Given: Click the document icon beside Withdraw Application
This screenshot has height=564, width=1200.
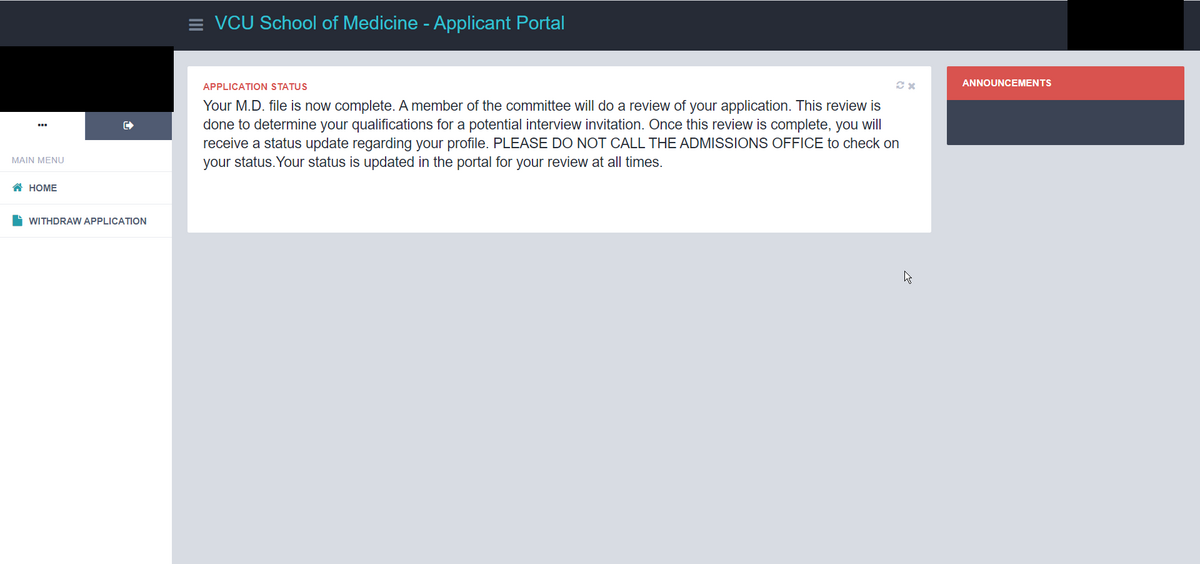Looking at the screenshot, I should tap(17, 221).
